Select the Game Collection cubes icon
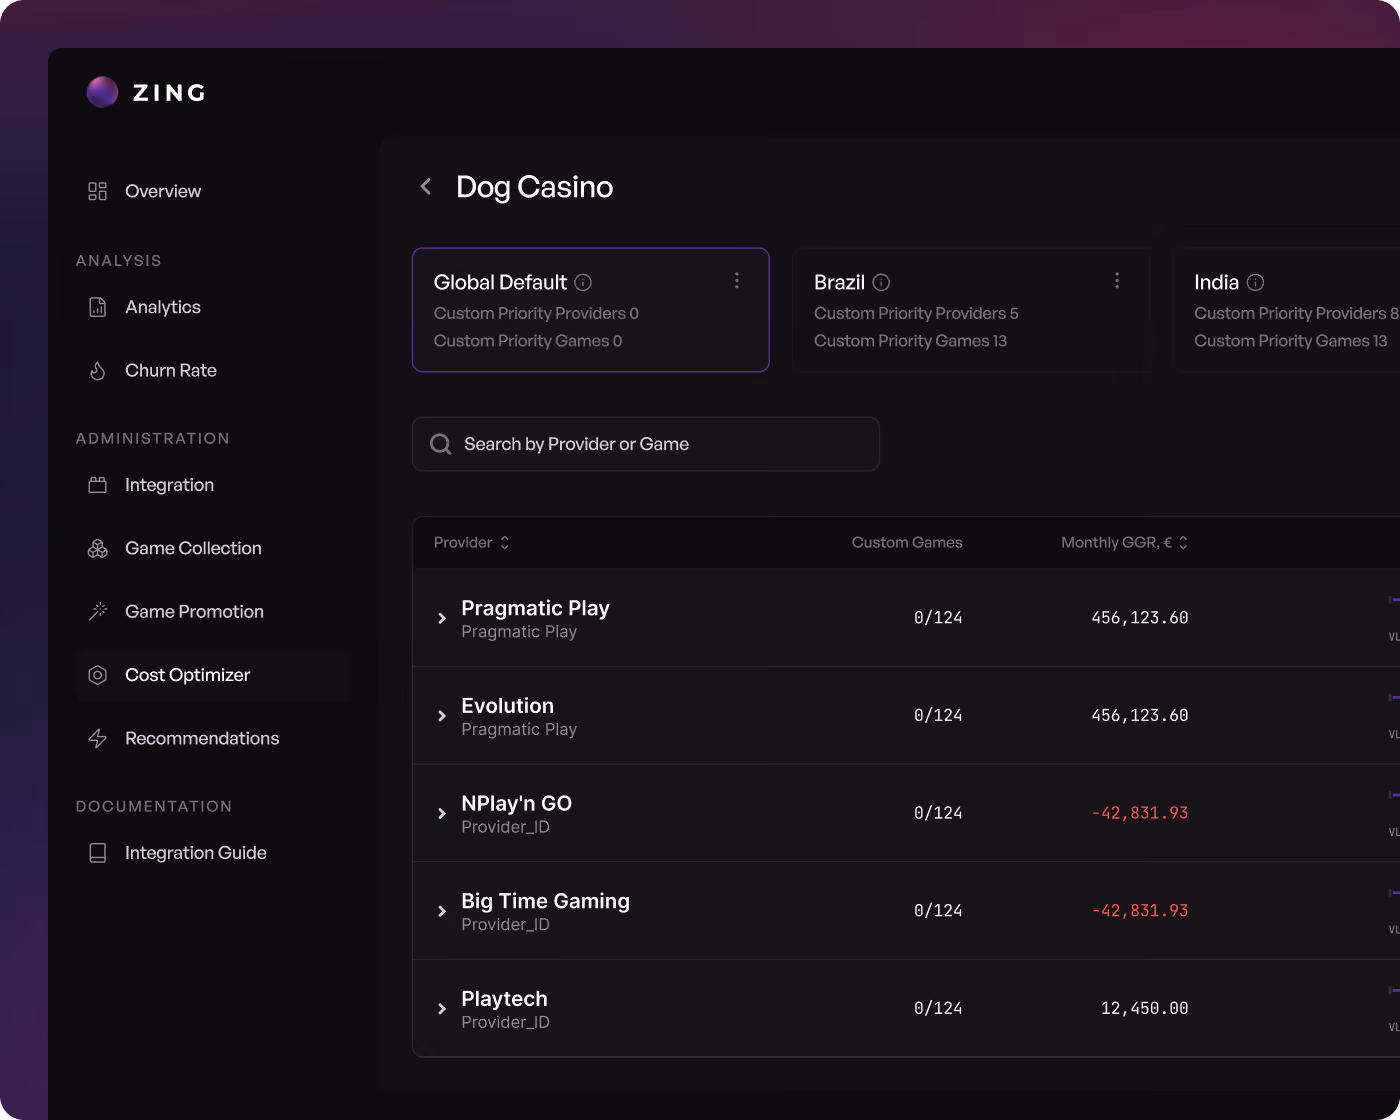 tap(97, 548)
